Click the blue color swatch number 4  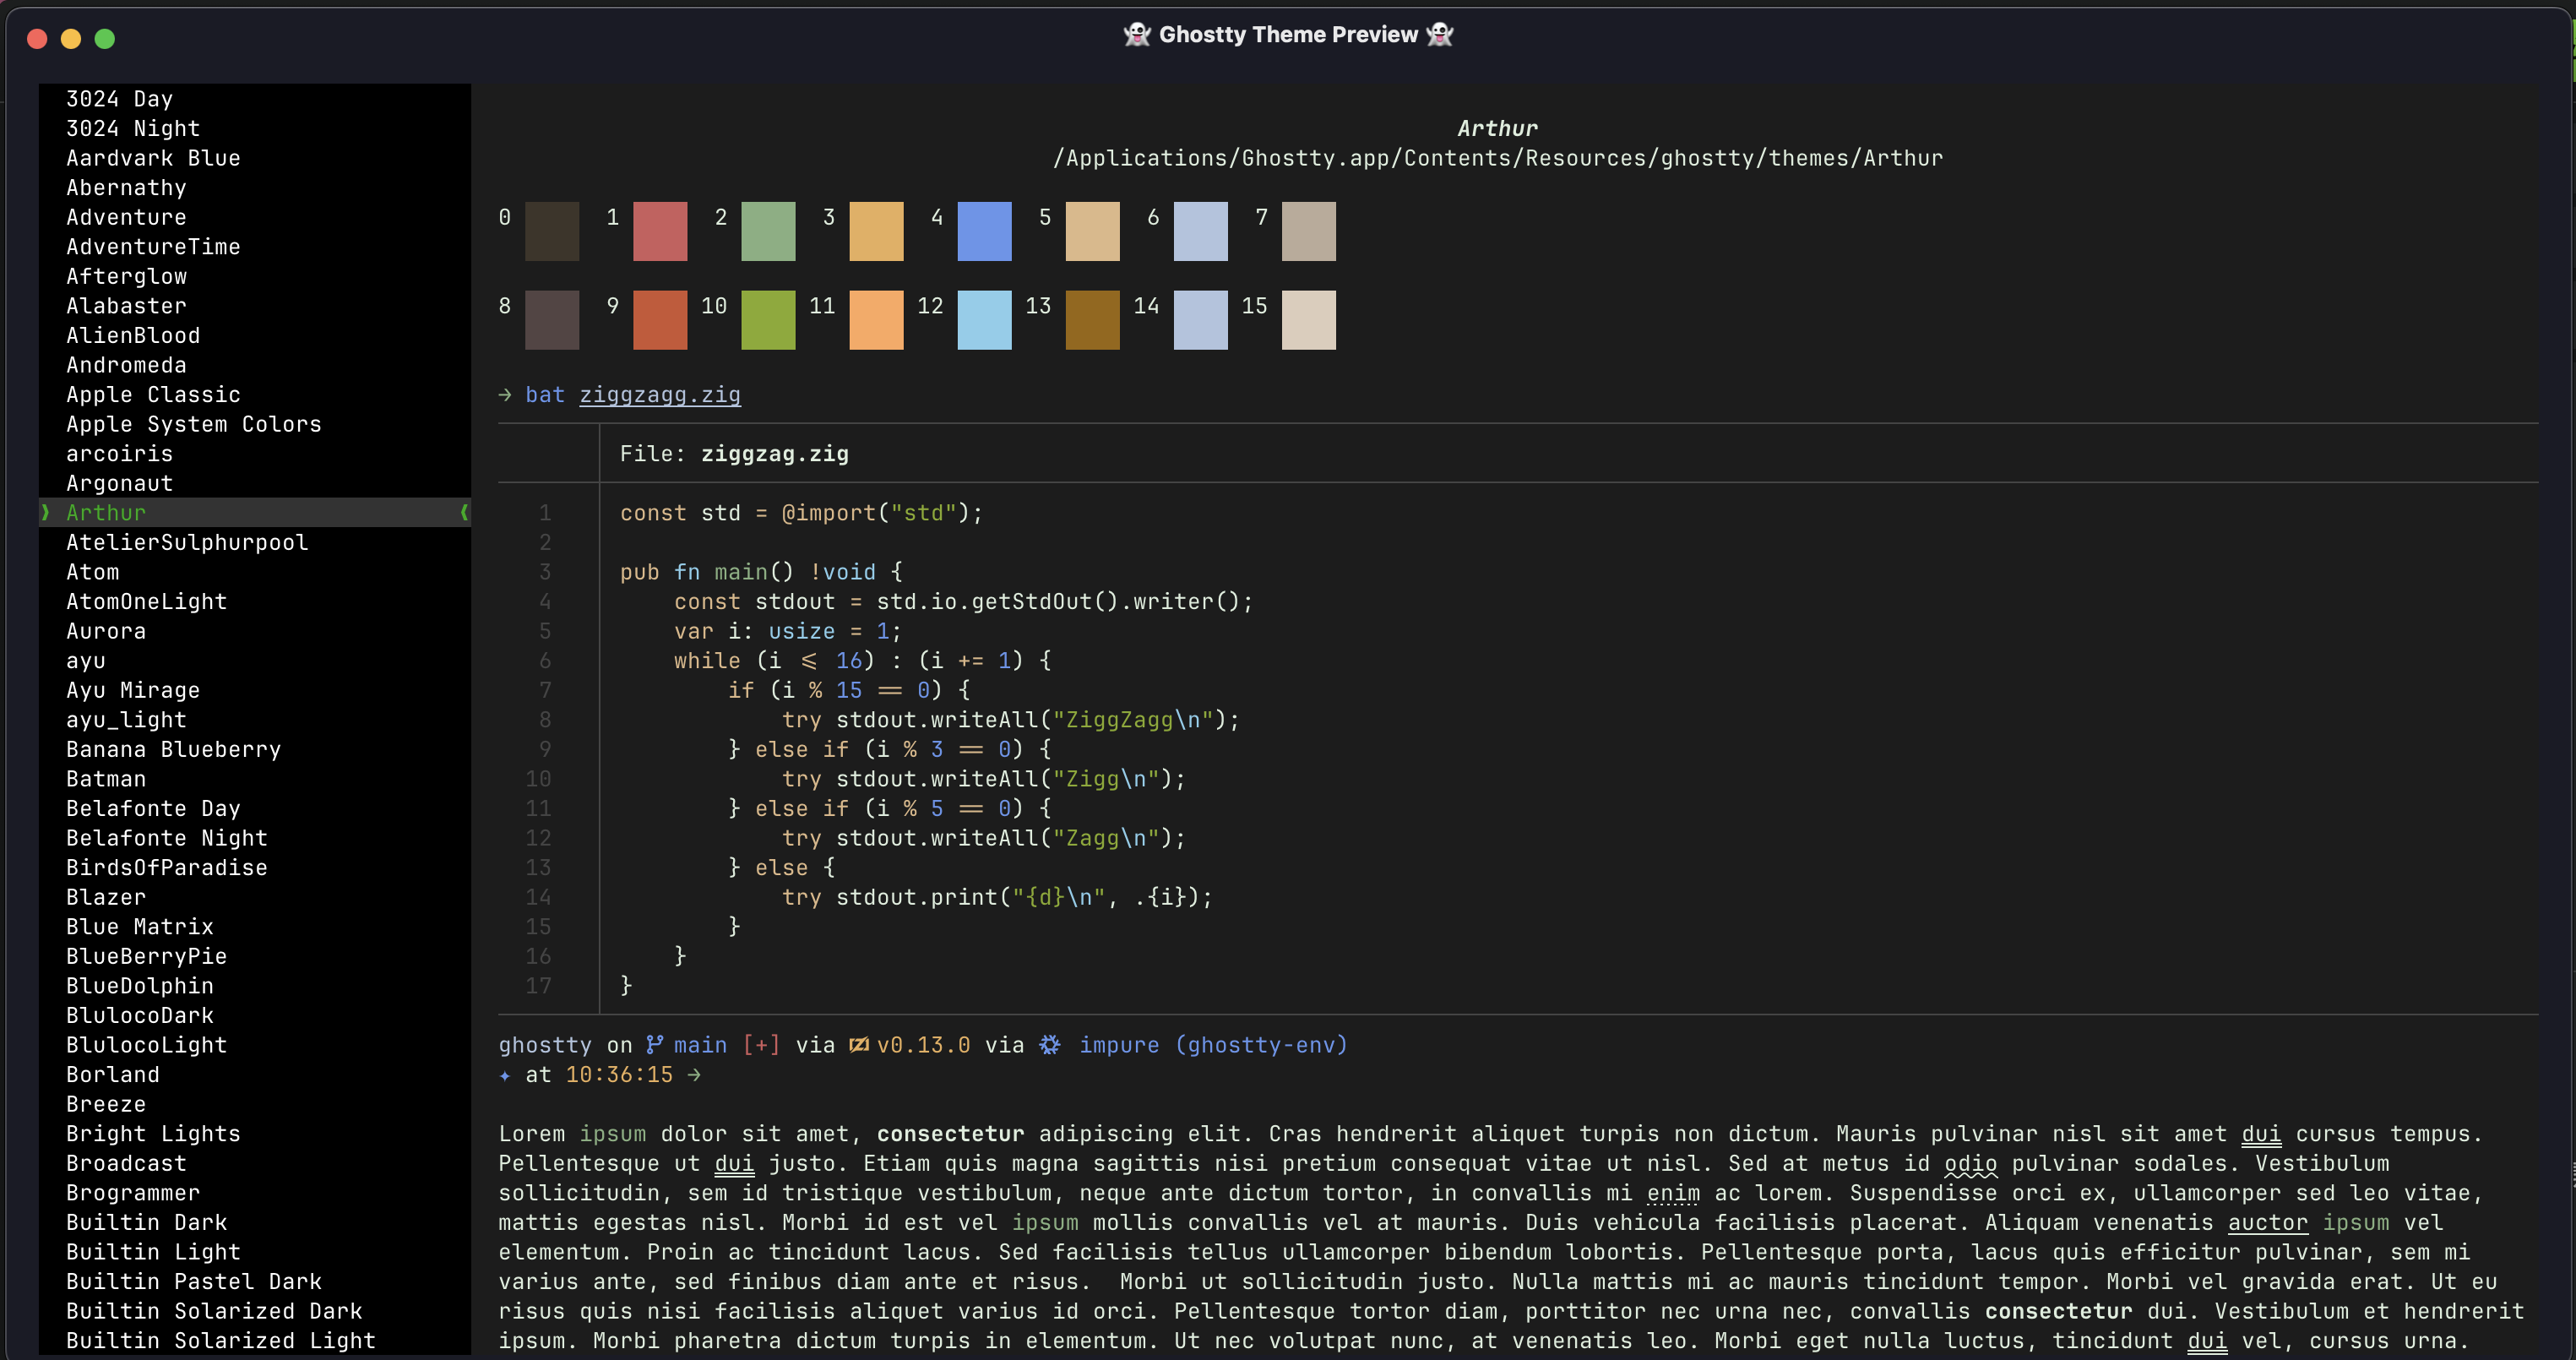pos(984,231)
